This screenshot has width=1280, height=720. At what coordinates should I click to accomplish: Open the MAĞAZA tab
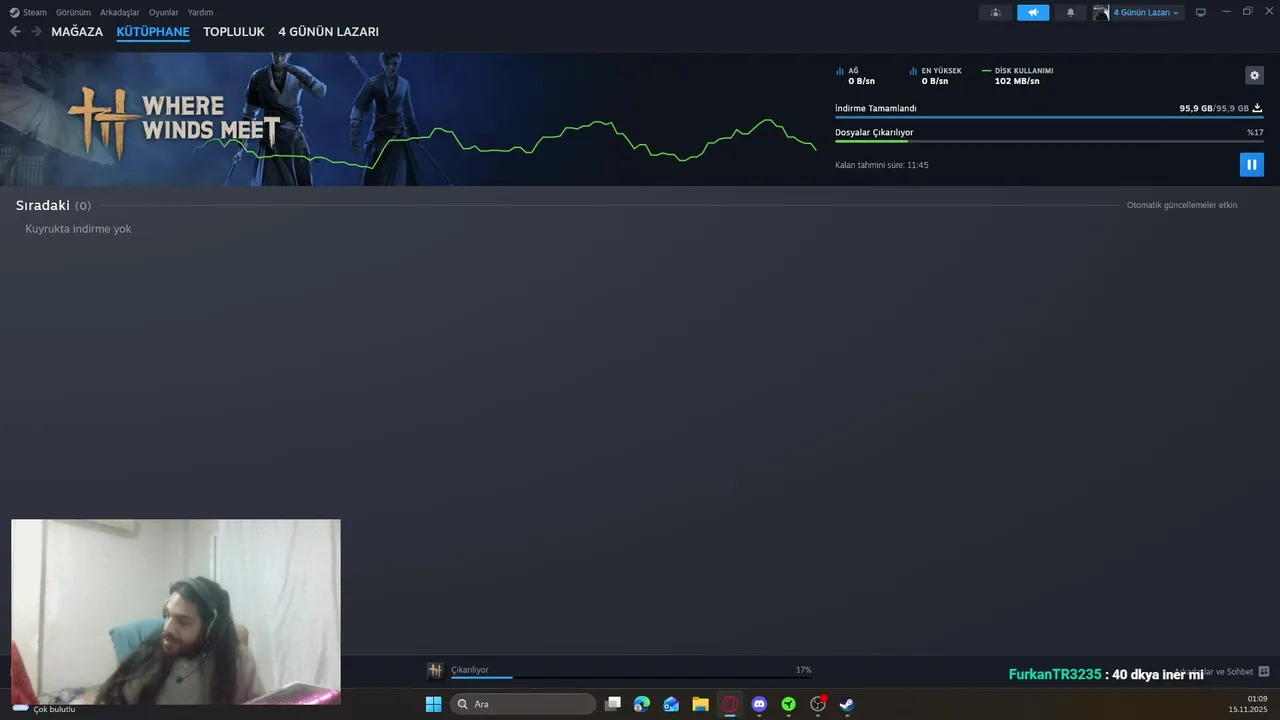point(77,32)
